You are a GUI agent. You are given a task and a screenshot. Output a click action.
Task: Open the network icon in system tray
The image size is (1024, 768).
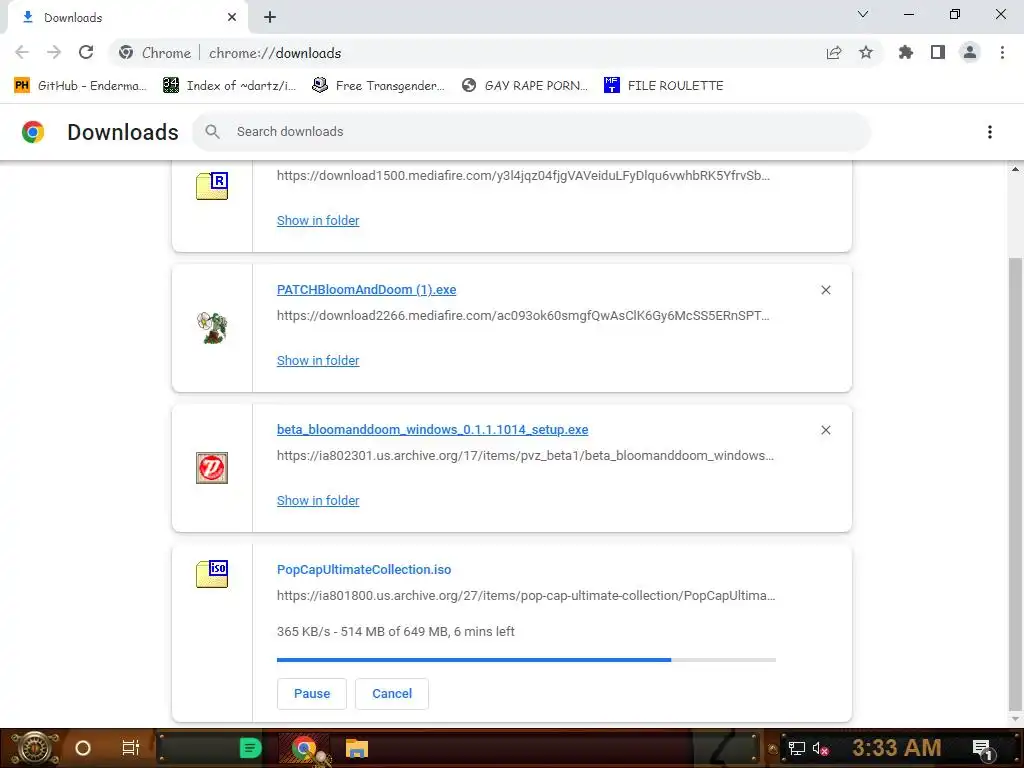[797, 748]
